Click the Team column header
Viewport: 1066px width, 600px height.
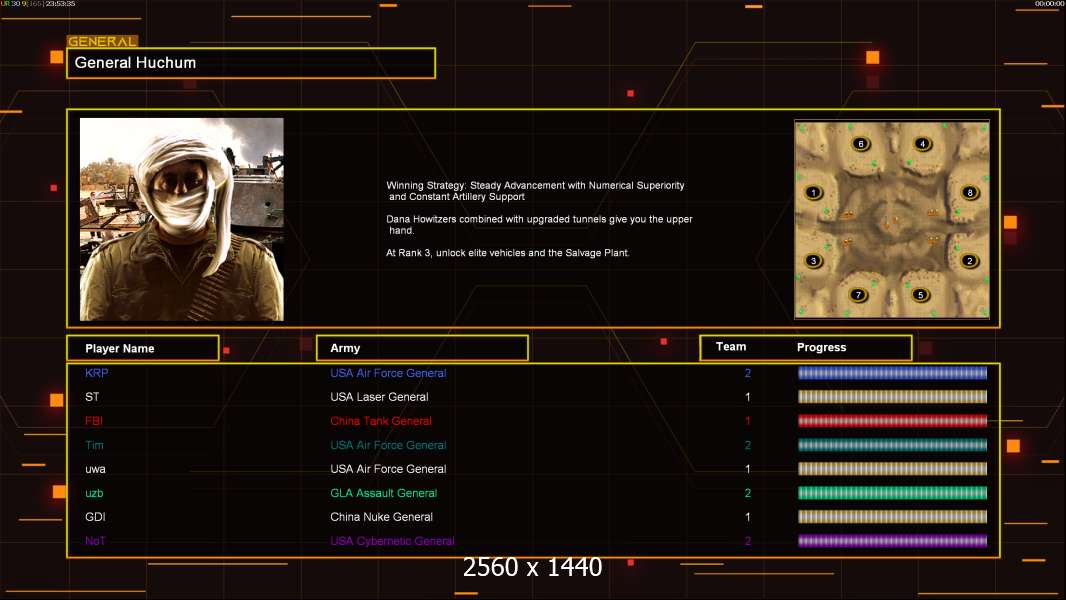click(731, 347)
